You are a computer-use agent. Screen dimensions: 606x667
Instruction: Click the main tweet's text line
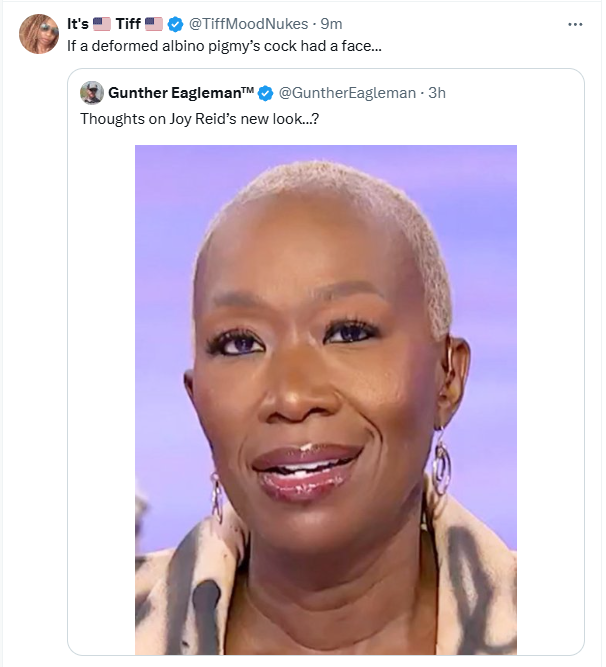(224, 46)
